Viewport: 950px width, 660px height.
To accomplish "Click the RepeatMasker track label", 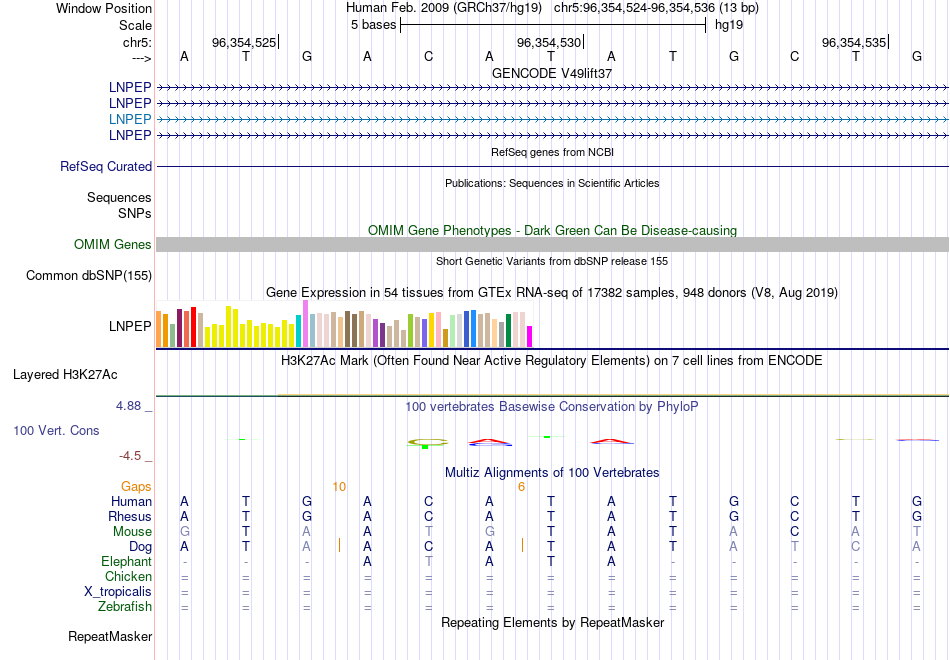I will (110, 636).
